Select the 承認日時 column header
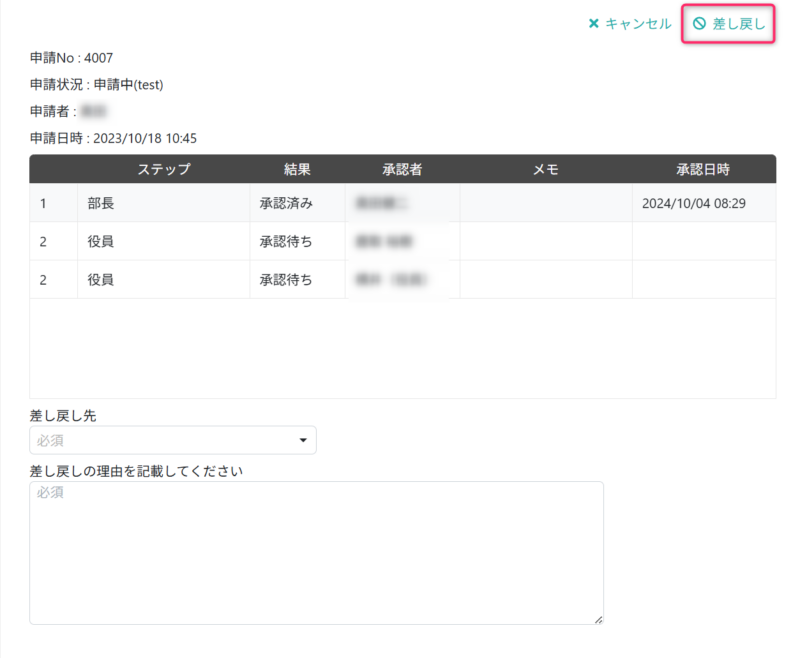The height and width of the screenshot is (658, 800). [703, 169]
